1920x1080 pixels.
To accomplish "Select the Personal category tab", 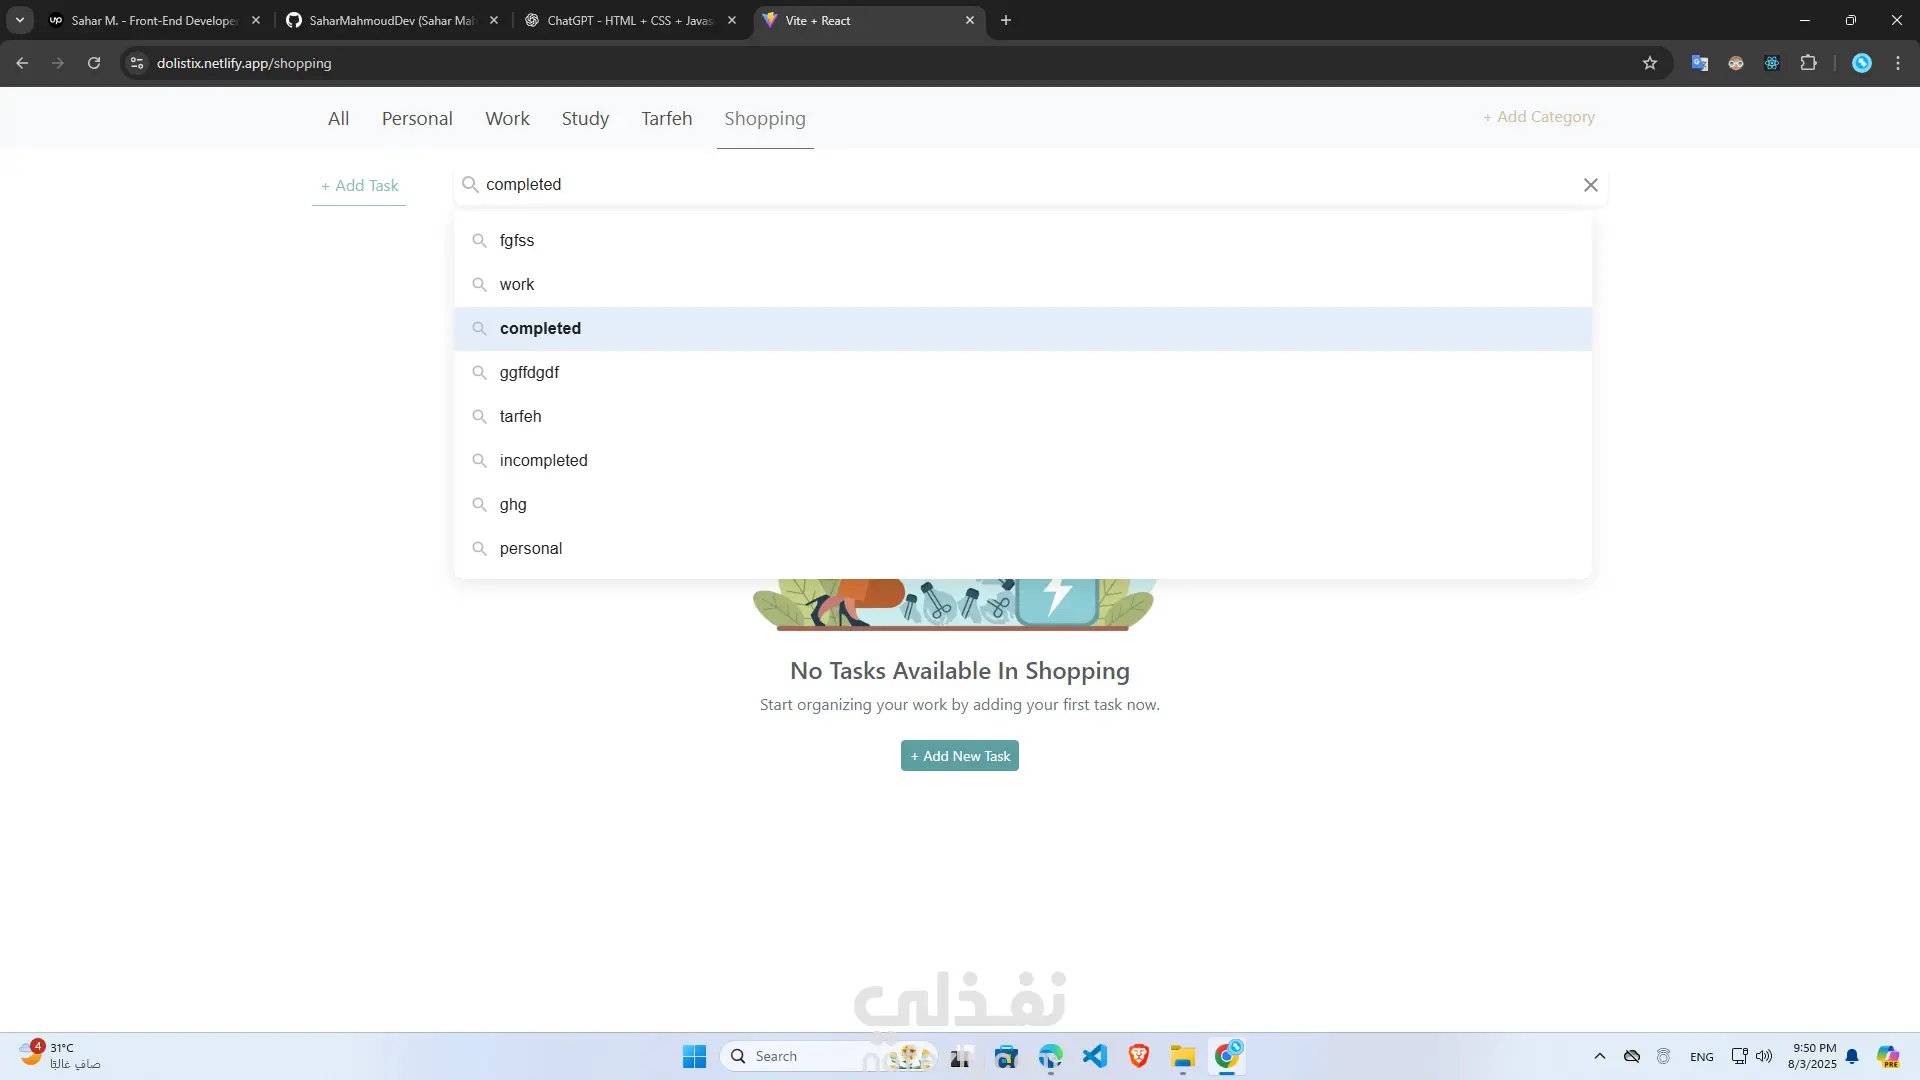I will [417, 118].
